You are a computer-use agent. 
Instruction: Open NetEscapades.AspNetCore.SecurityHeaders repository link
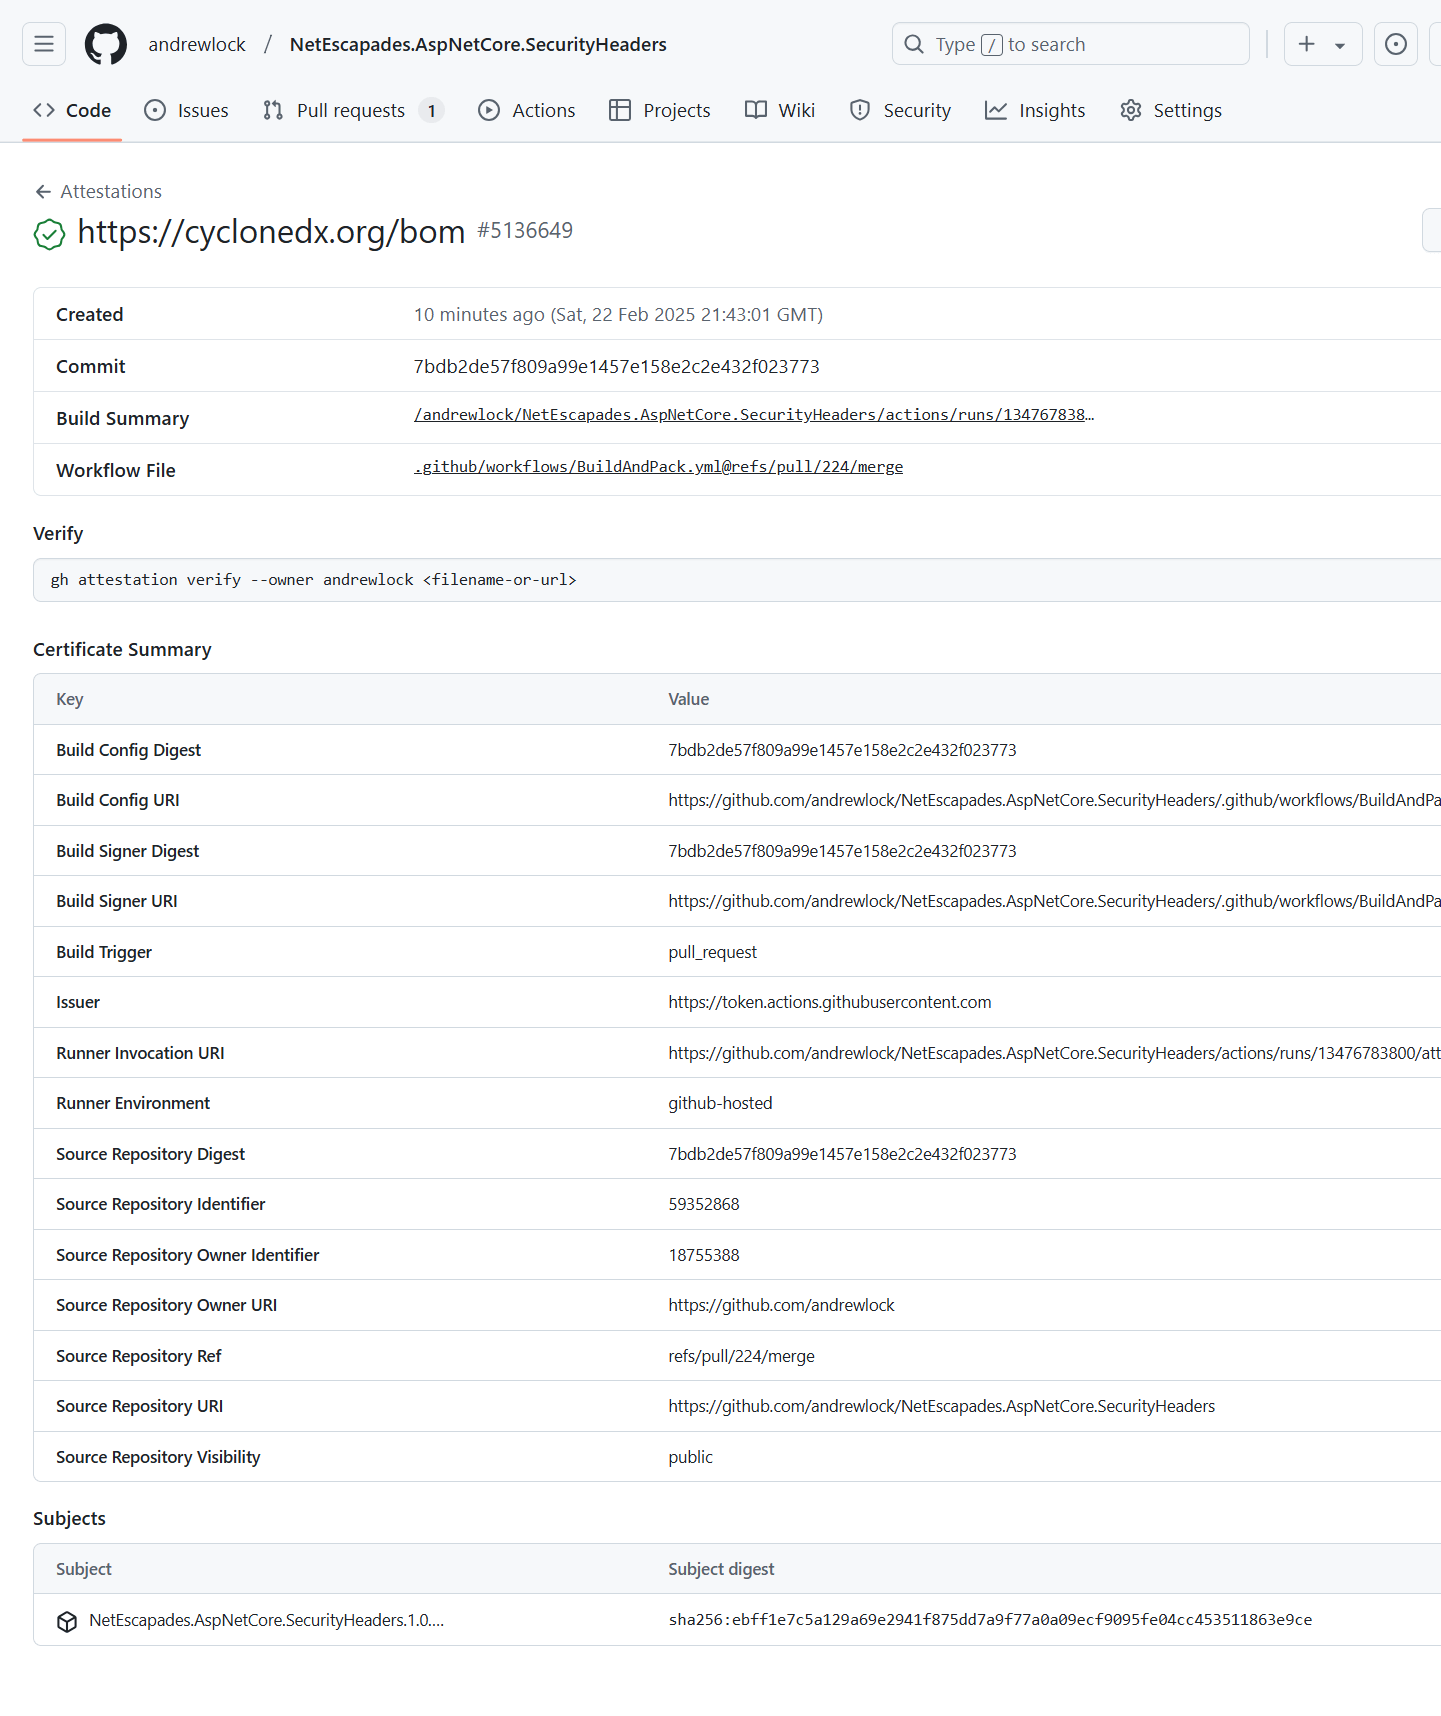click(x=478, y=44)
